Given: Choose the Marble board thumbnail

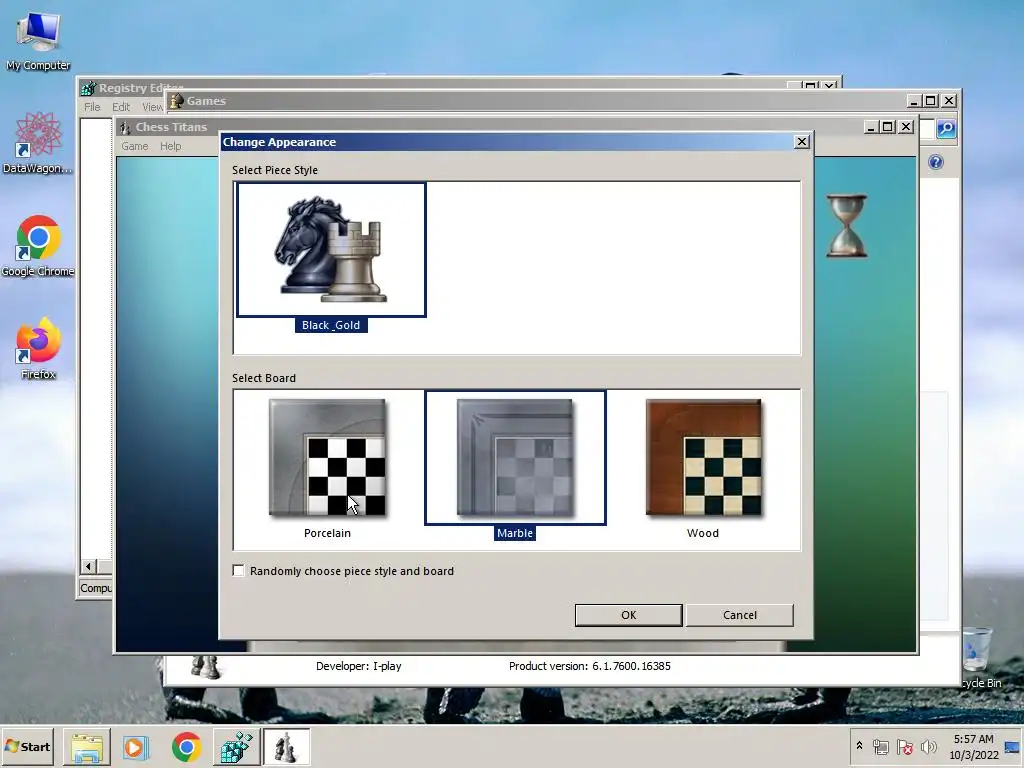Looking at the screenshot, I should click(x=515, y=458).
